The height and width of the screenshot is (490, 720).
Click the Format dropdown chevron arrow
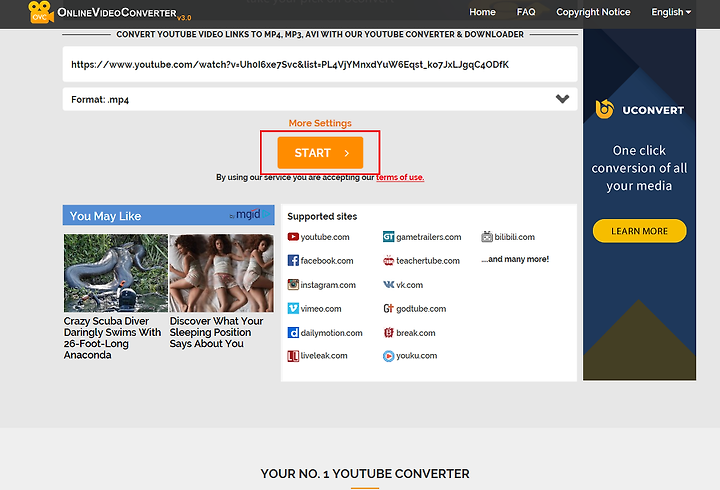click(562, 99)
